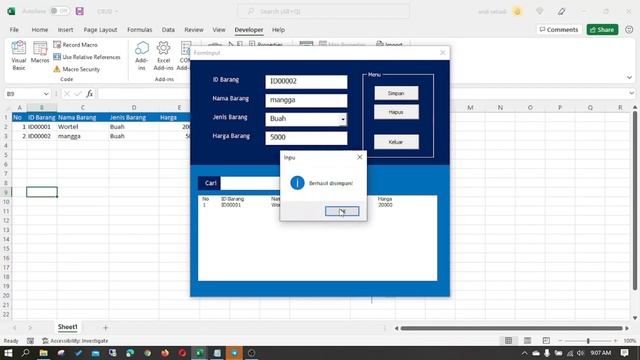Image resolution: width=640 pixels, height=360 pixels.
Task: Open the Status bar macro record icon
Action: [30, 341]
